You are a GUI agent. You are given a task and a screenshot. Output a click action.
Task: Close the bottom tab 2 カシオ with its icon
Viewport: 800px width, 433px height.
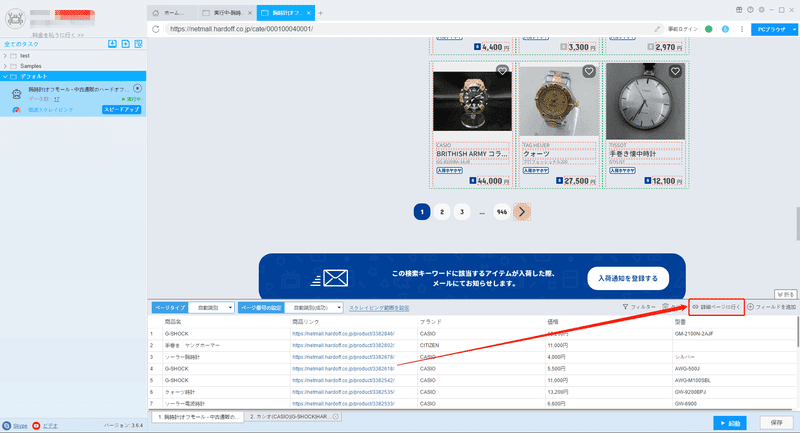[x=336, y=417]
